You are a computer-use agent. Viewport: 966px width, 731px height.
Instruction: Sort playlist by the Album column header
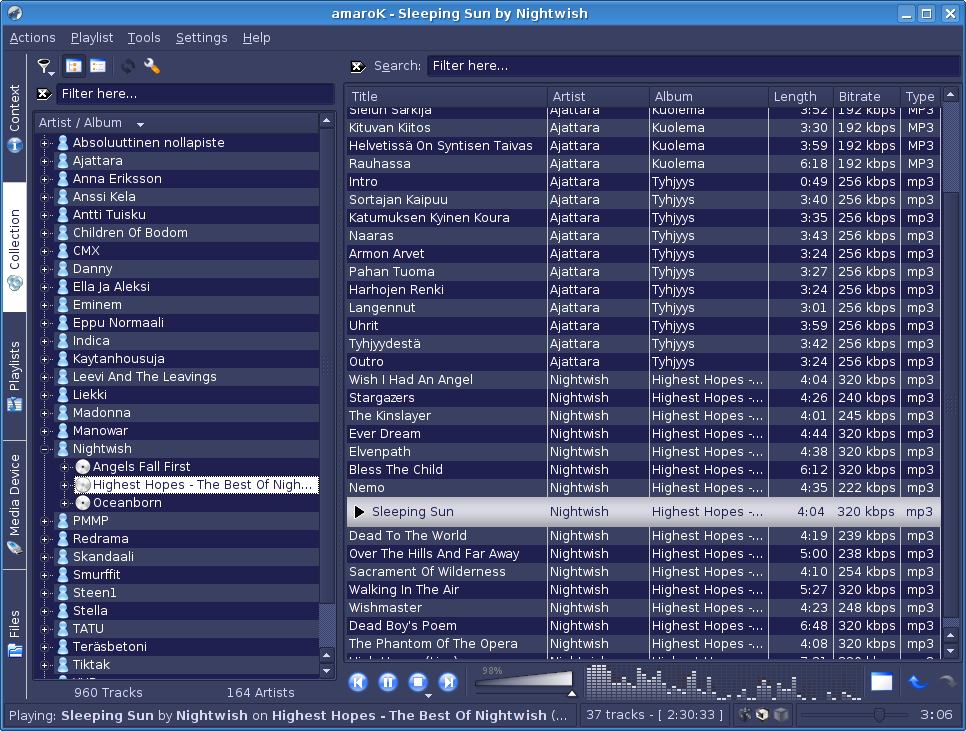pyautogui.click(x=708, y=97)
